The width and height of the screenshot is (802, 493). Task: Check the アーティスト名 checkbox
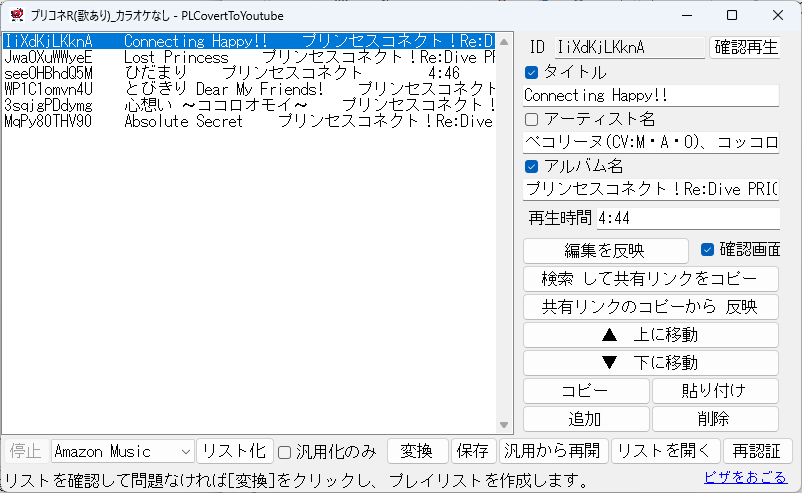tap(532, 119)
